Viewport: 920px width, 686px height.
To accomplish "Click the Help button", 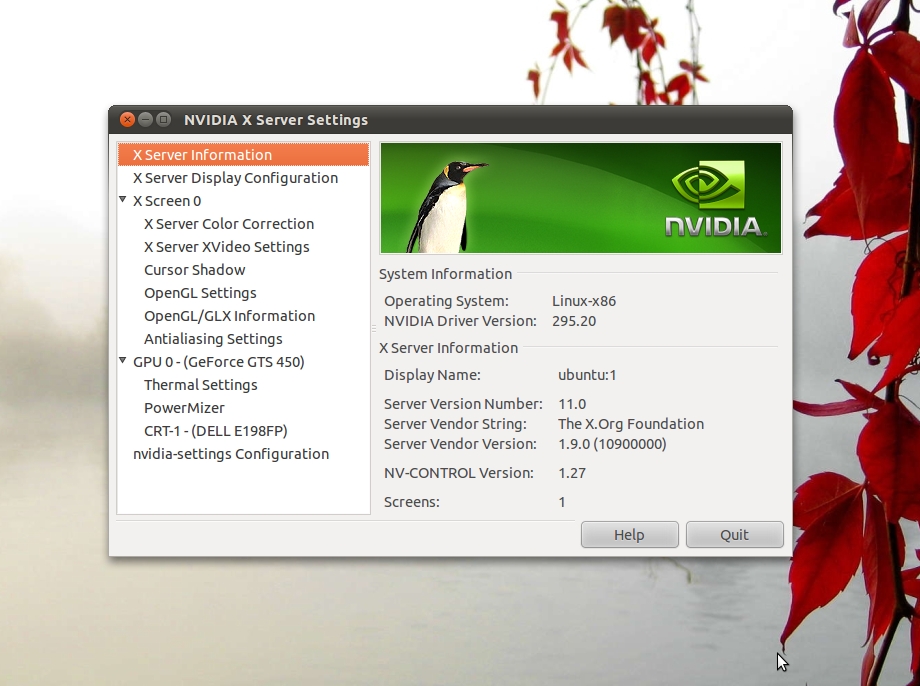I will pos(629,534).
